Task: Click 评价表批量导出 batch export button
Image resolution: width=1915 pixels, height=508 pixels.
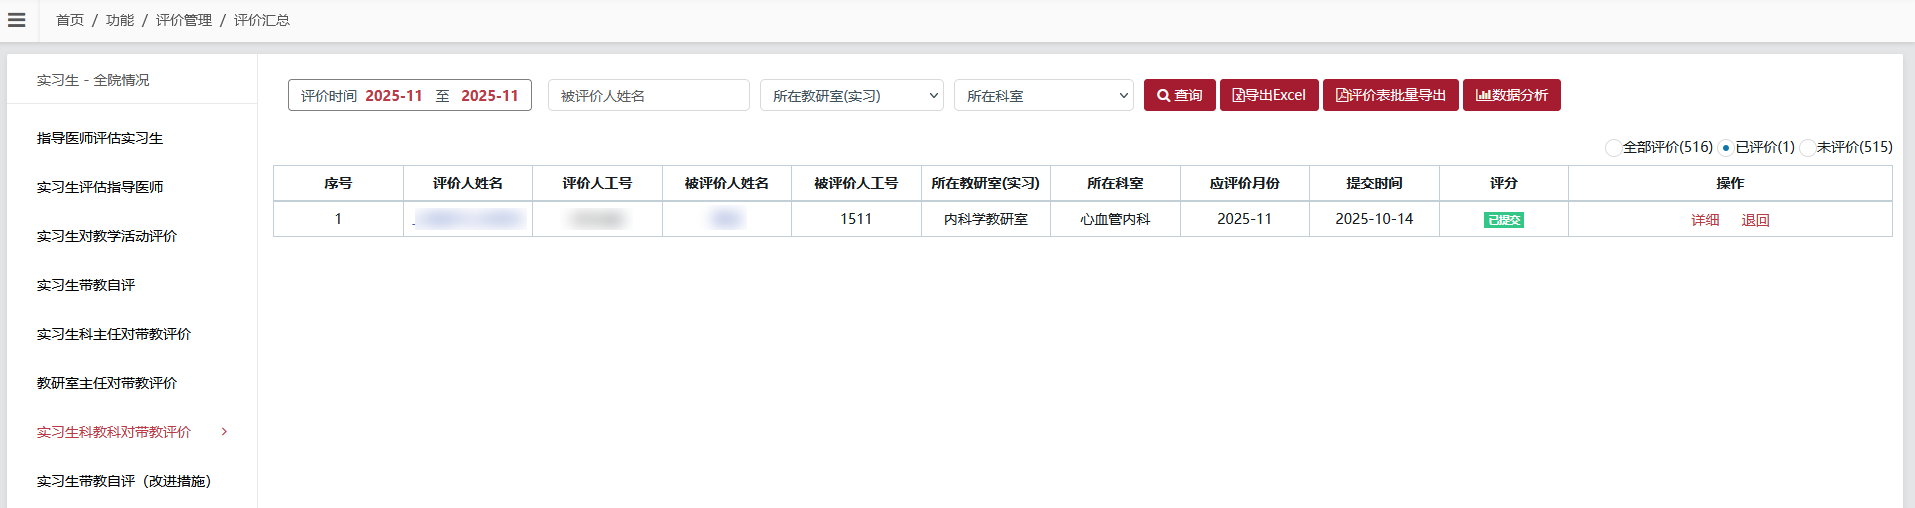Action: pyautogui.click(x=1391, y=95)
